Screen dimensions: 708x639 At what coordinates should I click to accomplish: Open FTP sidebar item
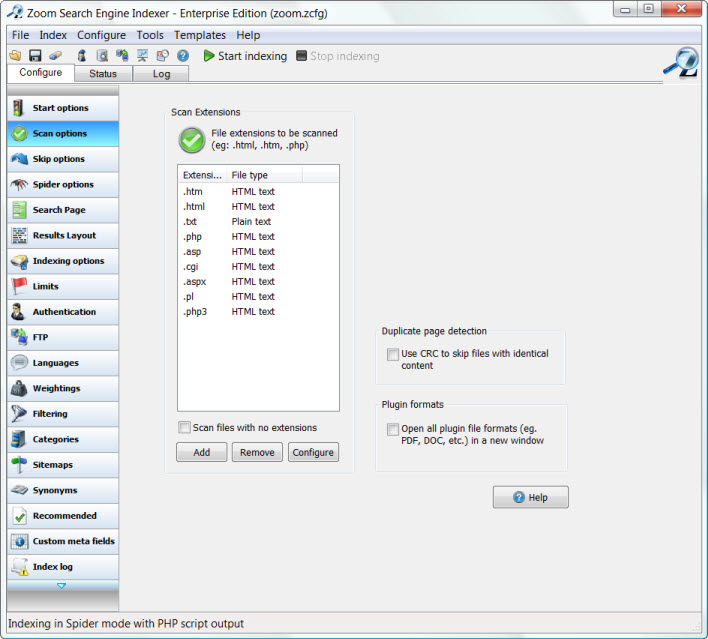pos(63,337)
